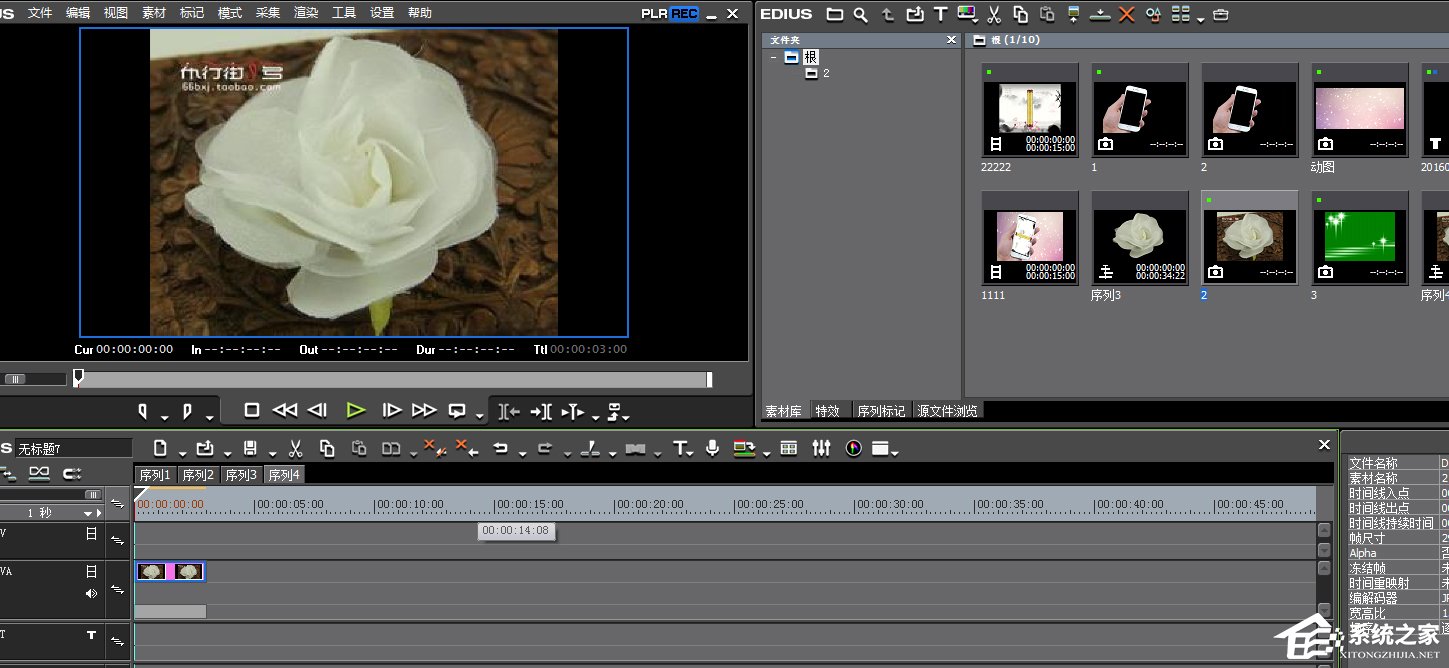
Task: Toggle the T track title lock icon
Action: [x=91, y=635]
